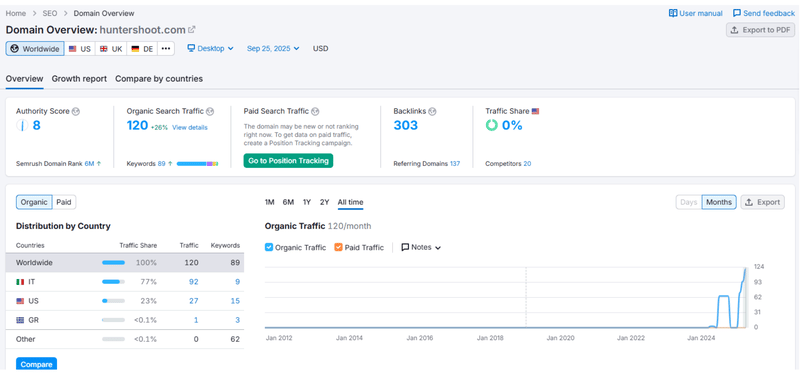This screenshot has height=375, width=800.
Task: Select the Worldwide database filter
Action: 35,49
